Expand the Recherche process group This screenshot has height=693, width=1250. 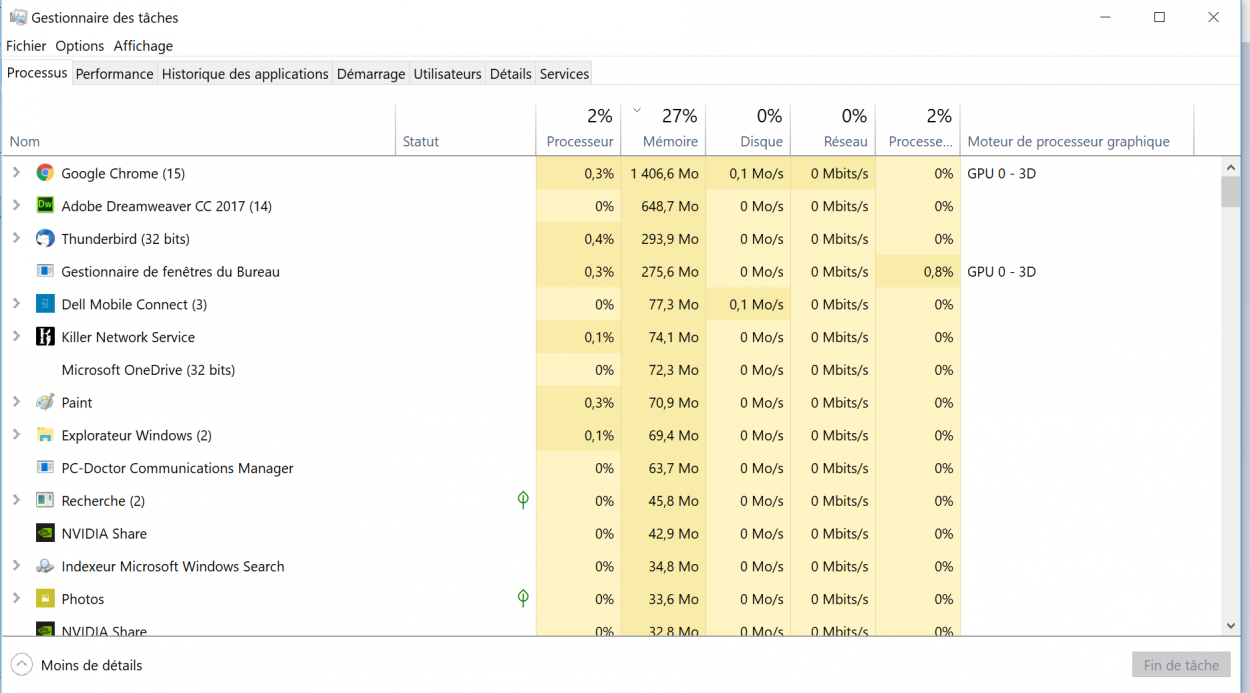click(x=16, y=500)
